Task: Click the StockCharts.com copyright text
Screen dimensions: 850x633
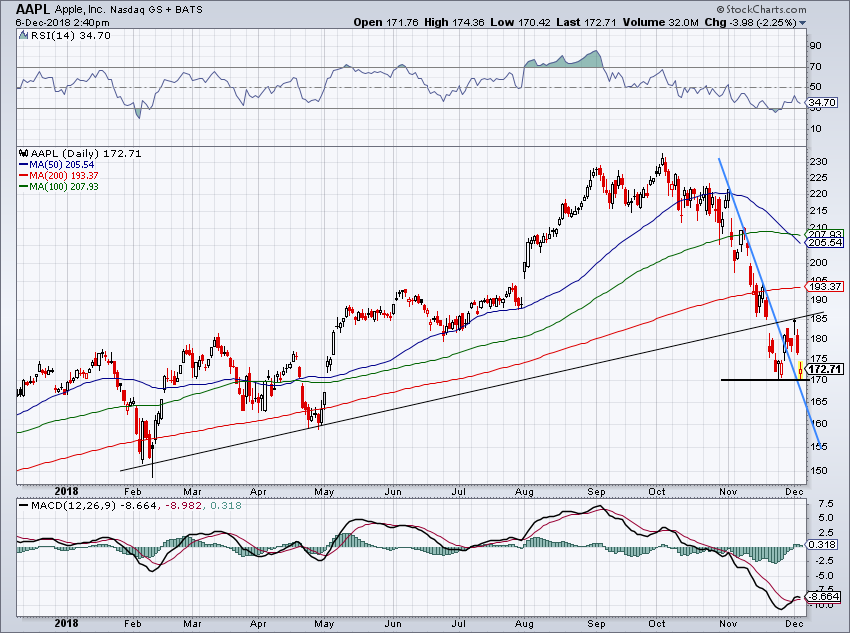Action: point(761,9)
